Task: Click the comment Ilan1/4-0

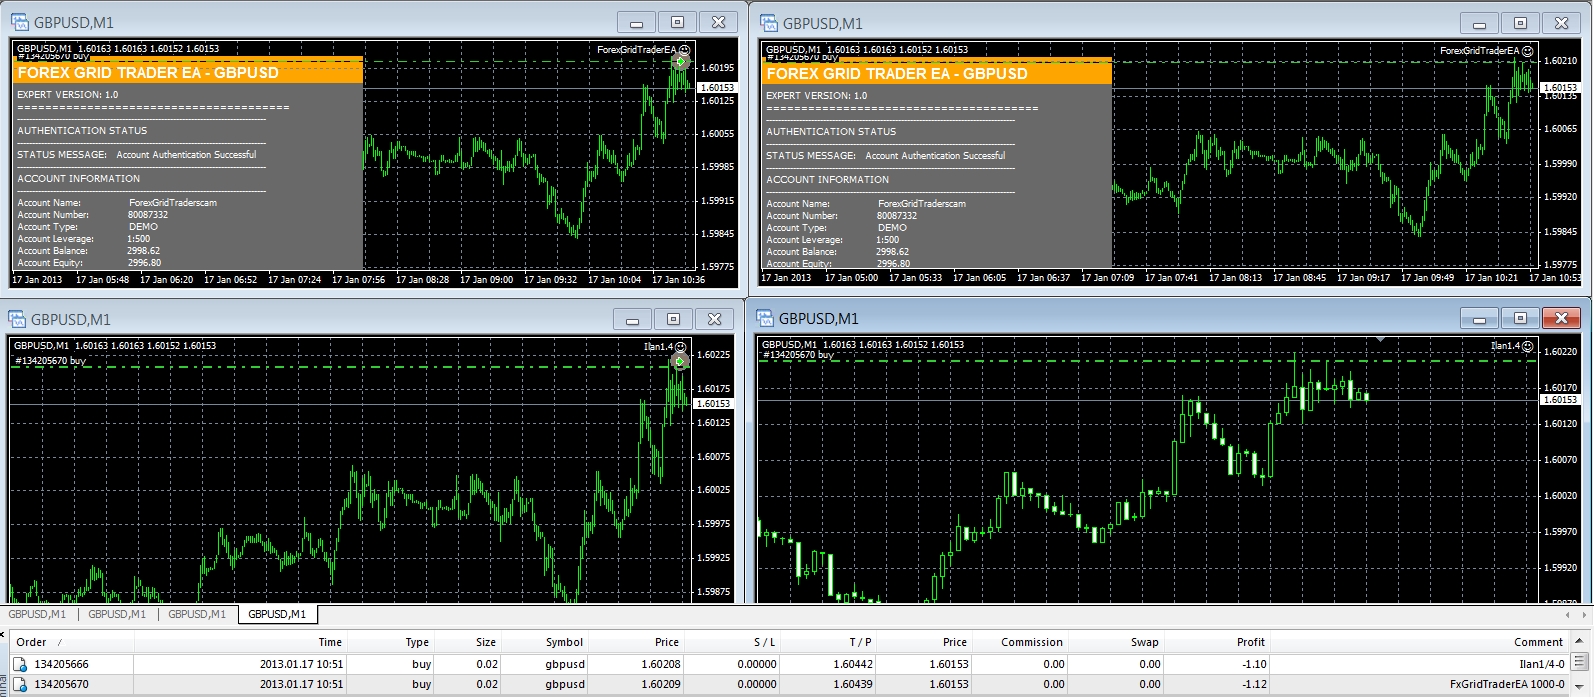Action: (x=1542, y=664)
